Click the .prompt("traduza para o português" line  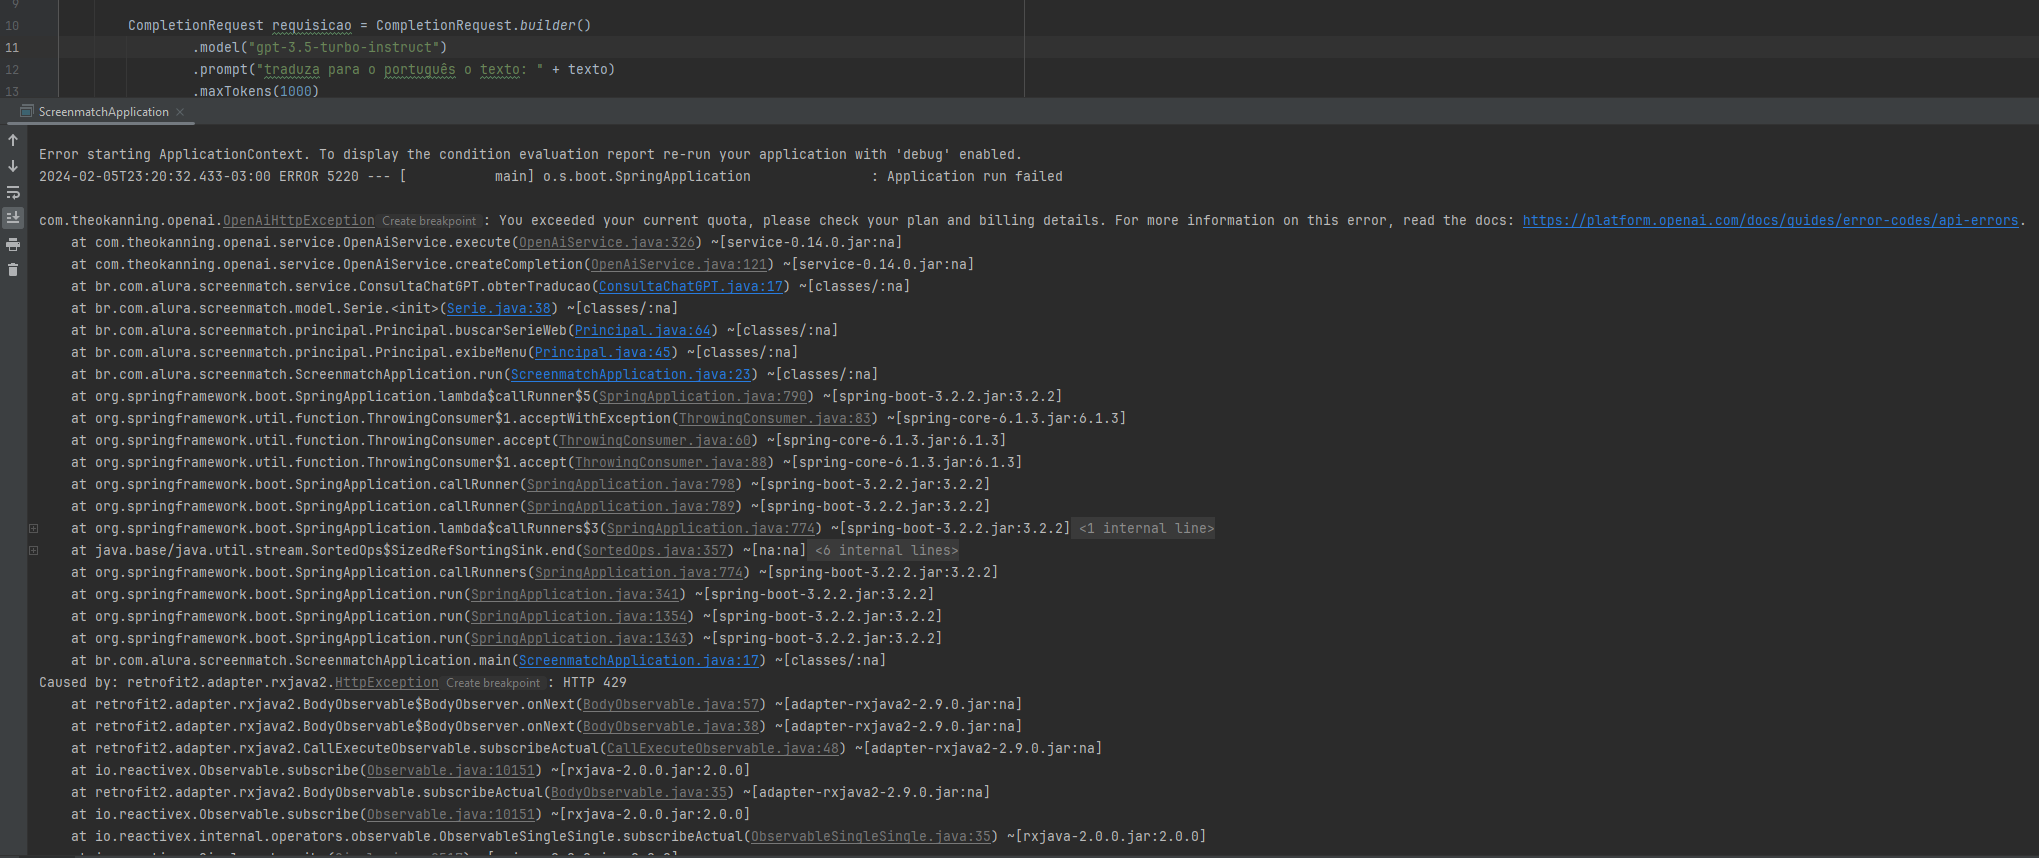click(404, 69)
